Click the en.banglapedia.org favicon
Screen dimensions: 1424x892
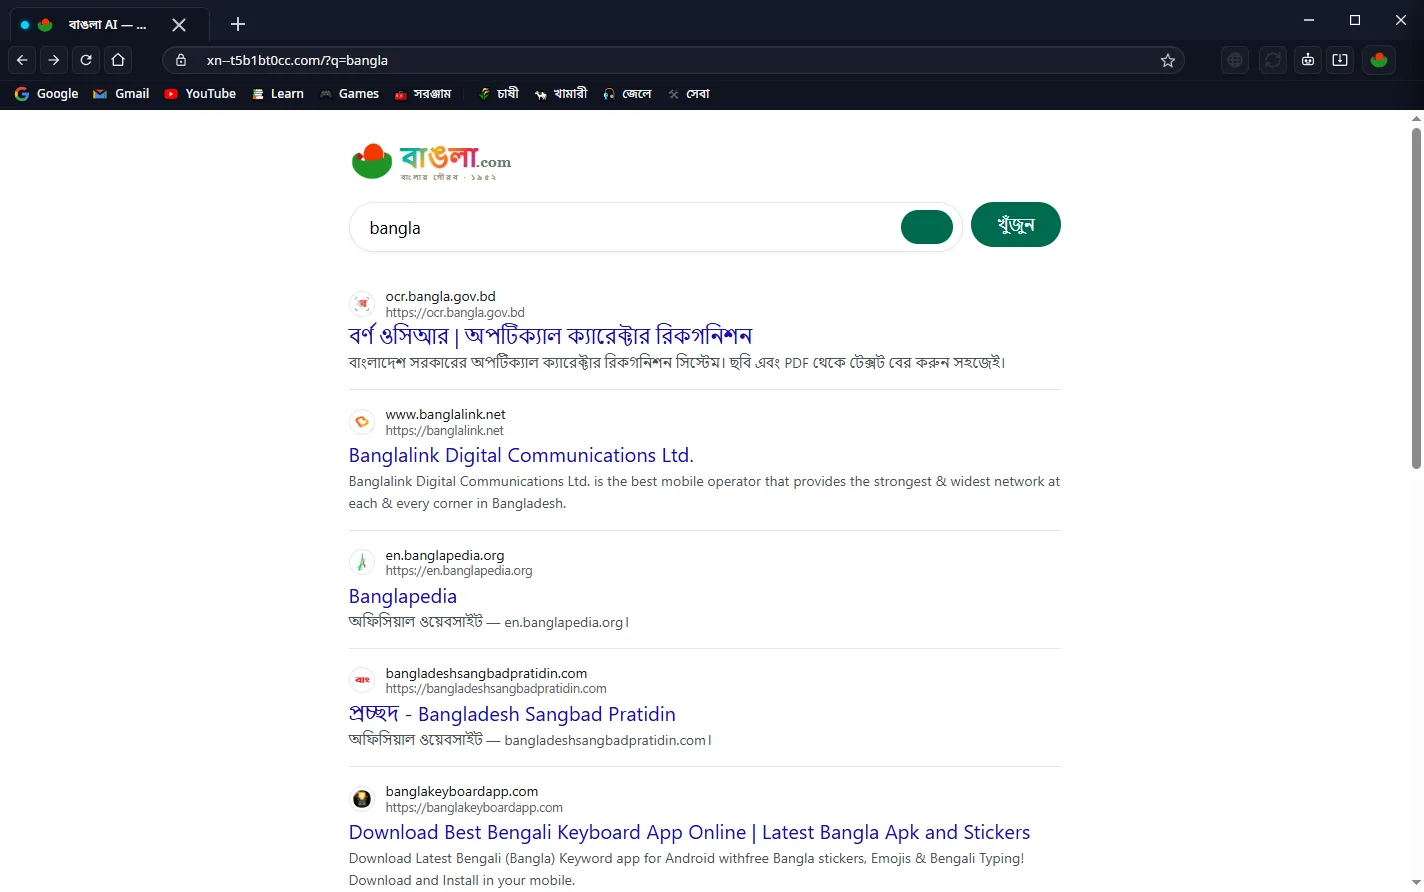362,563
